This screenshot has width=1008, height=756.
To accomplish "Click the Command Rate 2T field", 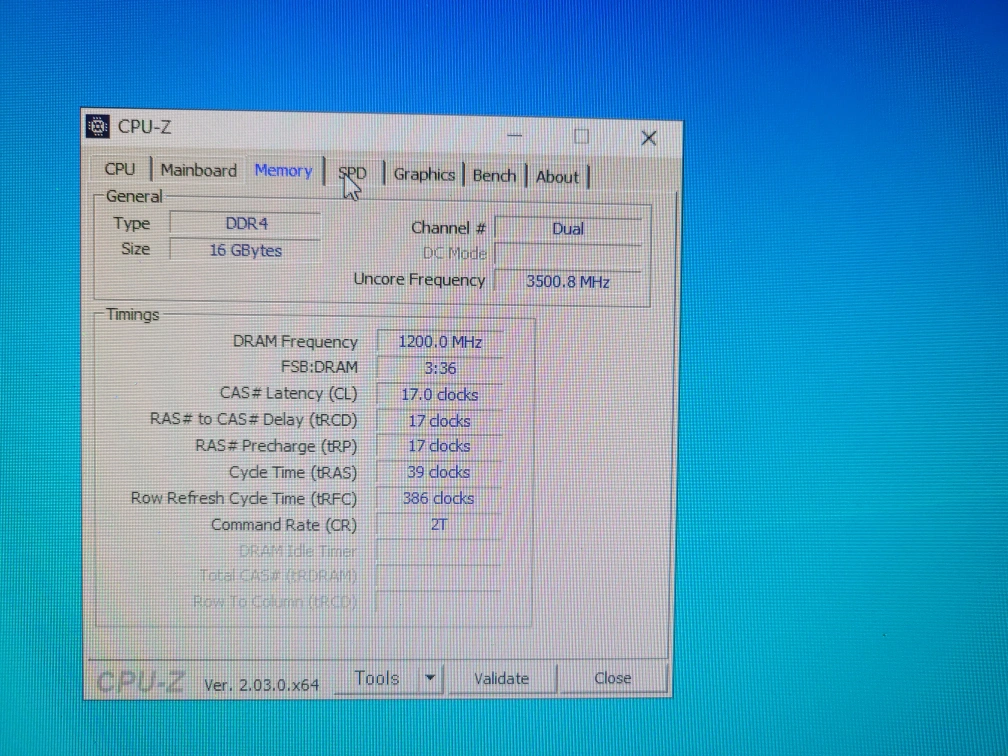I will point(439,524).
